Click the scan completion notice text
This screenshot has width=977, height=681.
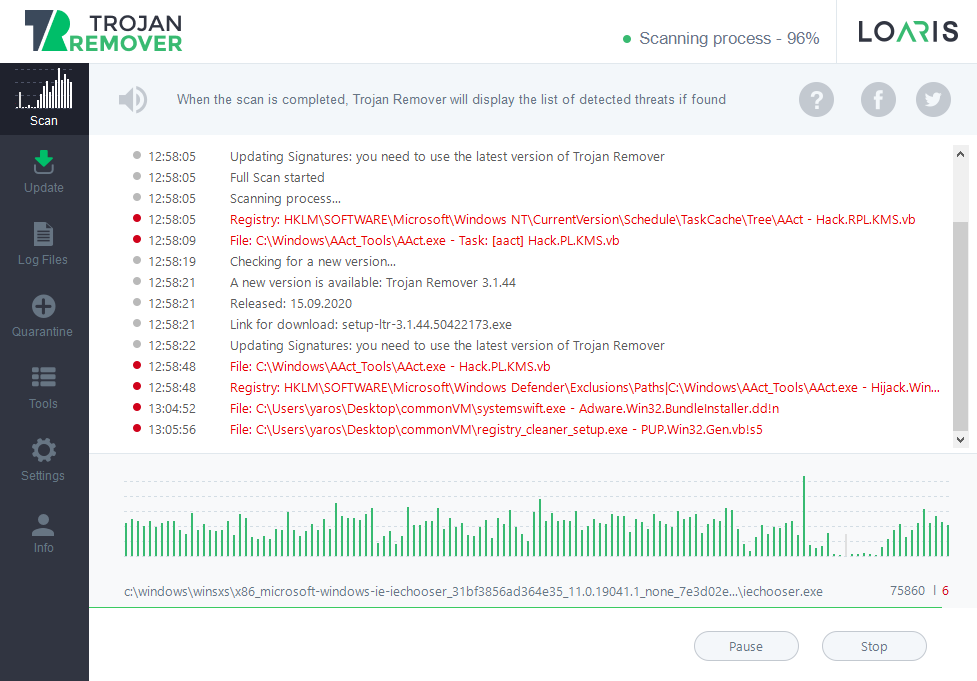coord(451,100)
